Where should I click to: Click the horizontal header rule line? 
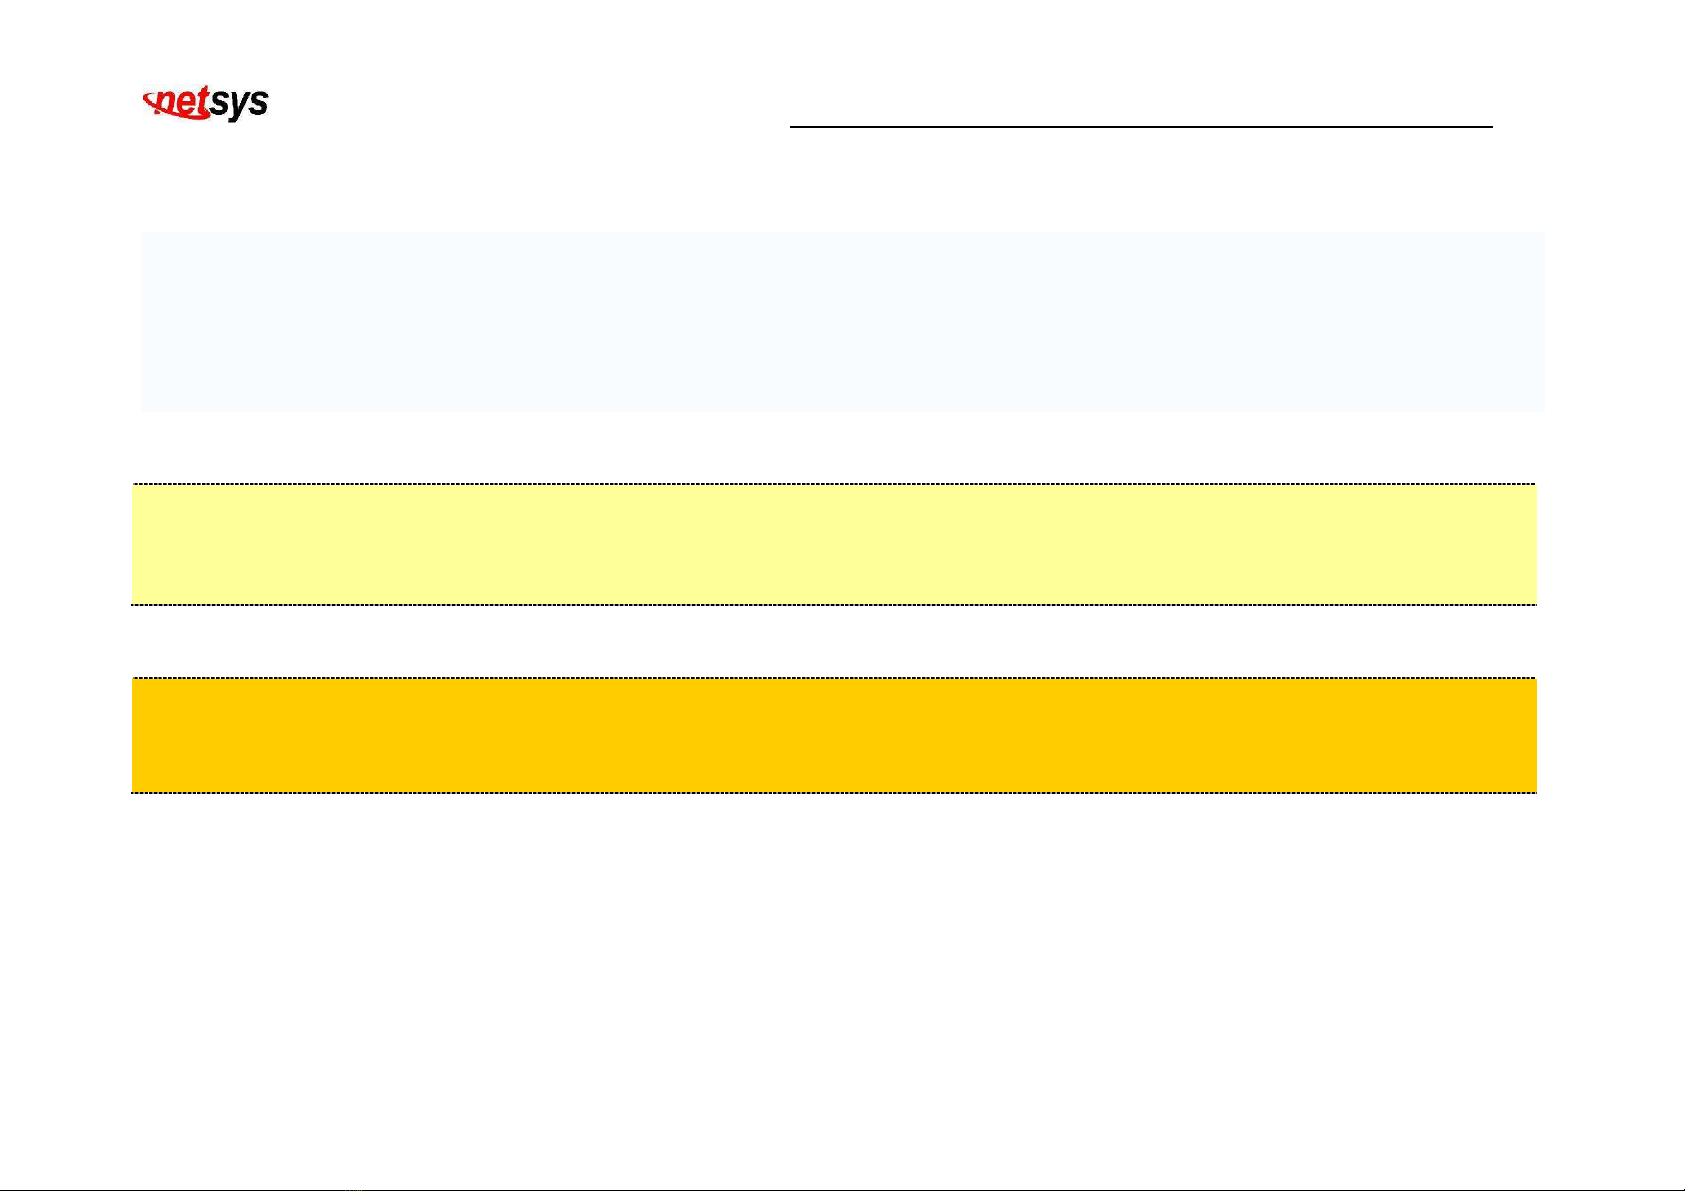tap(1141, 127)
